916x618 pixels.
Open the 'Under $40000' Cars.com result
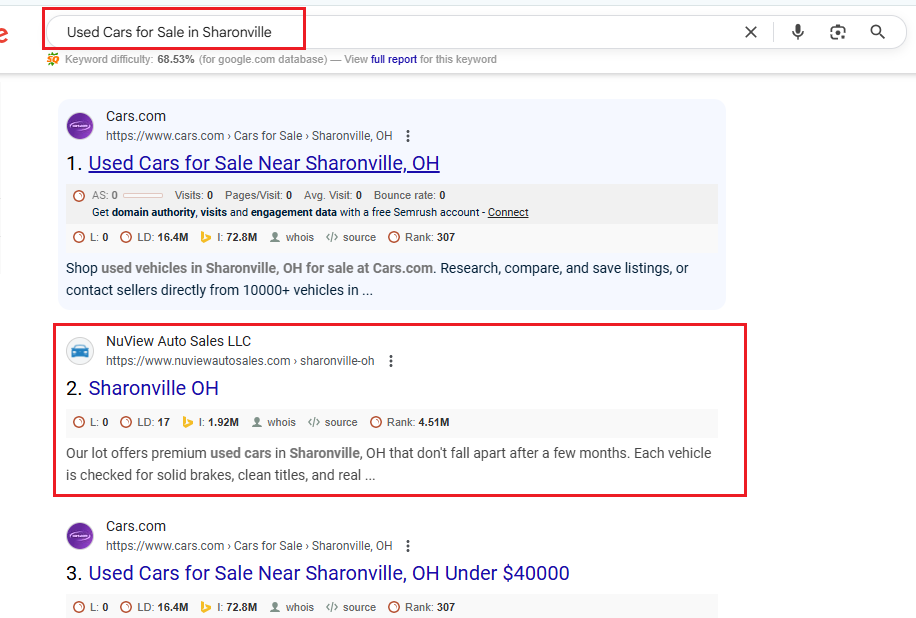[x=328, y=573]
